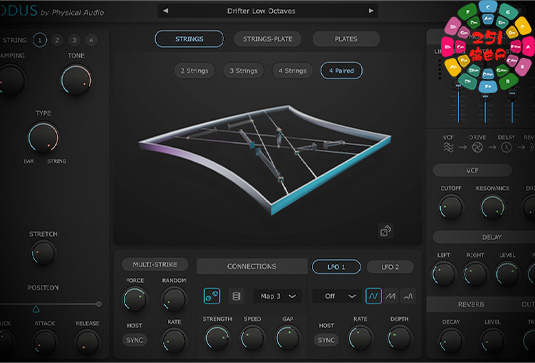Go to the previous preset arrow
This screenshot has height=363, width=535.
pos(165,11)
